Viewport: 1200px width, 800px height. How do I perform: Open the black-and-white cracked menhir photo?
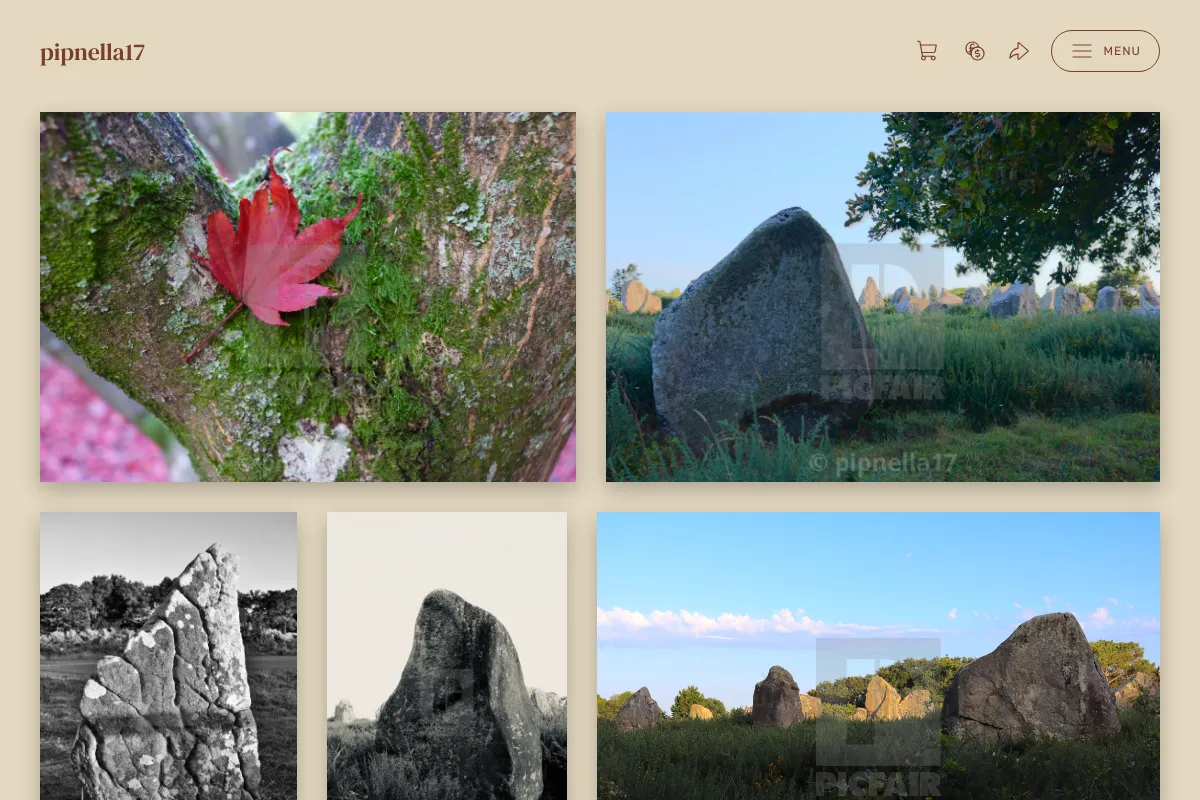[168, 656]
